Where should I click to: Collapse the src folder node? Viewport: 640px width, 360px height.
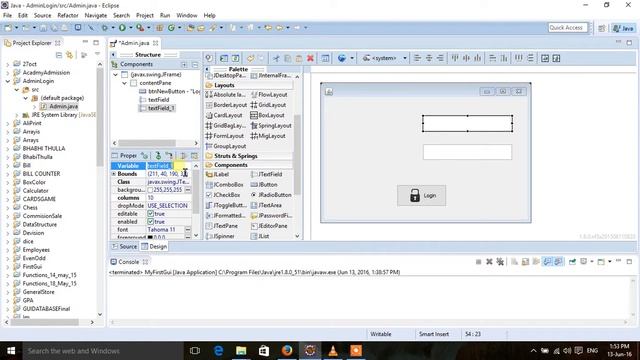tap(17, 90)
